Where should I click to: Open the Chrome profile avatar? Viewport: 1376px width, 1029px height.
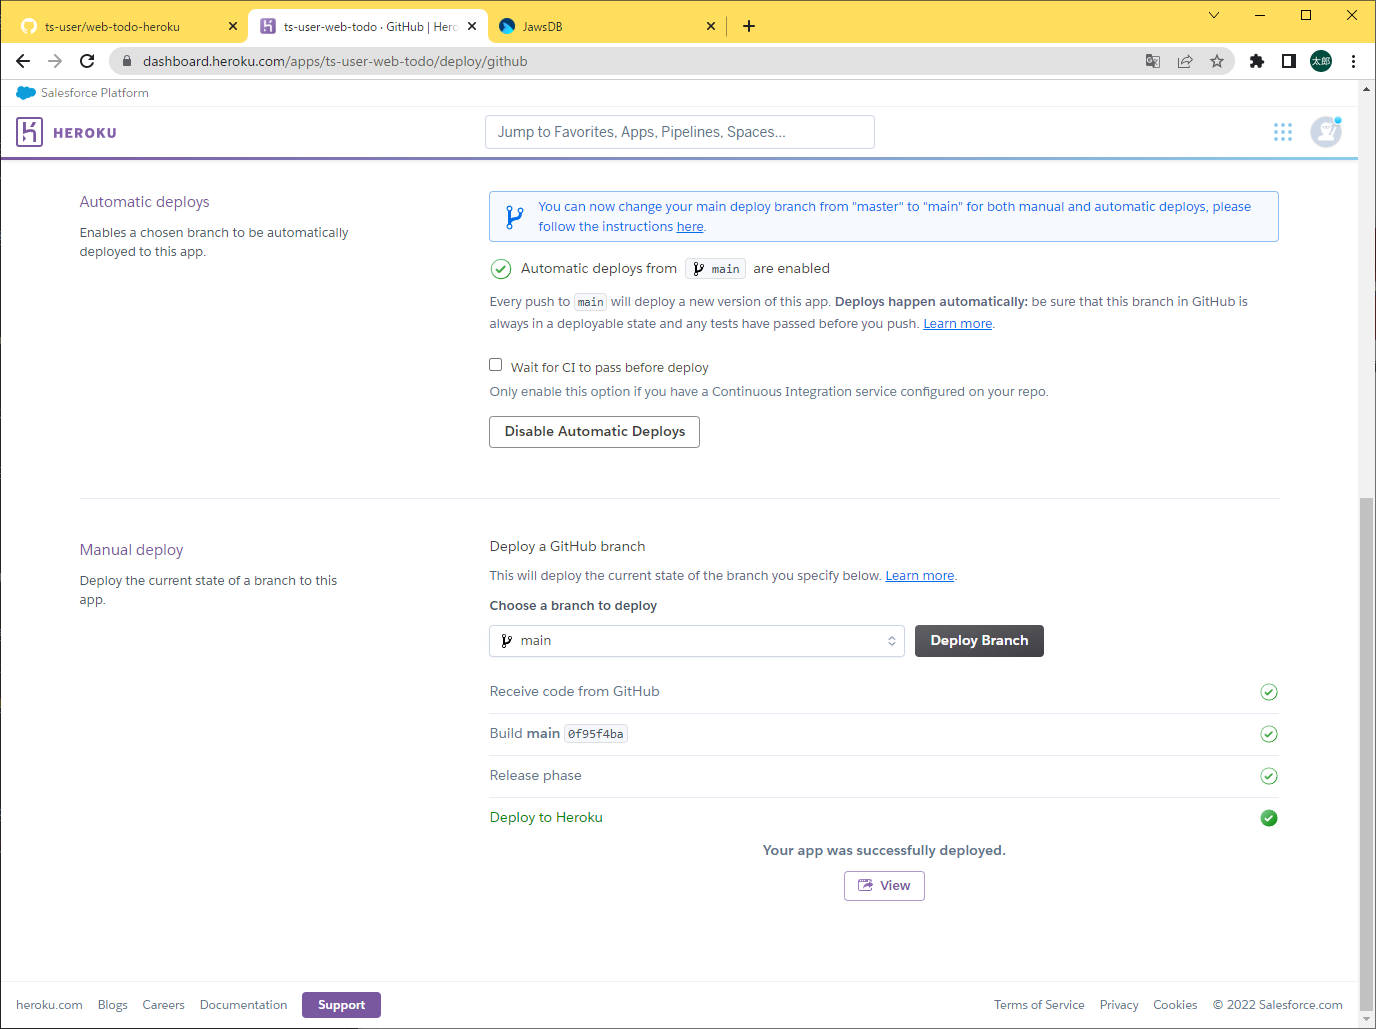[x=1321, y=61]
